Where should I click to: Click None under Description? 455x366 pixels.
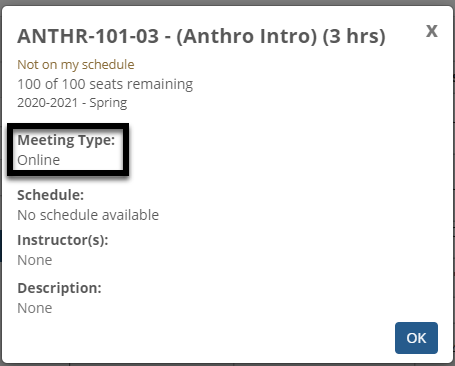35,308
